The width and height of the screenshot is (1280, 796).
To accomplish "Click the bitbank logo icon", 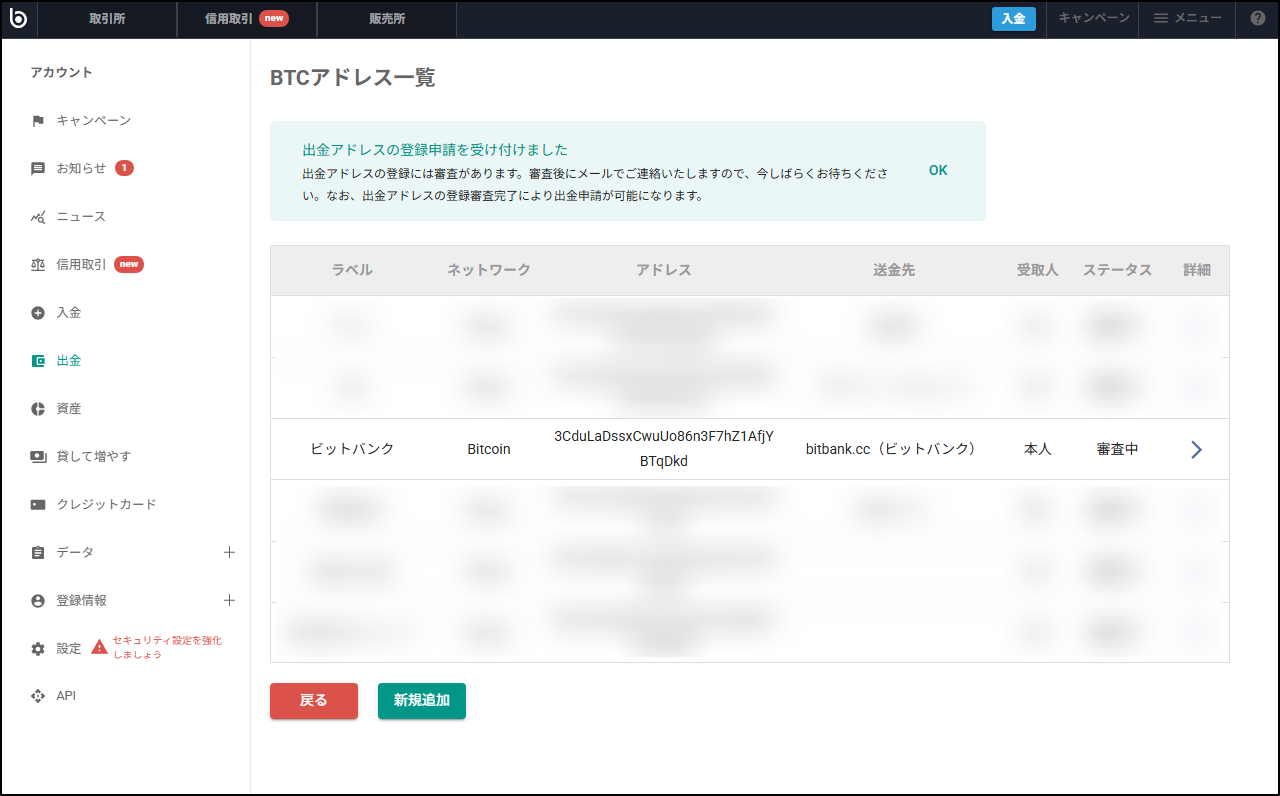I will tap(18, 18).
